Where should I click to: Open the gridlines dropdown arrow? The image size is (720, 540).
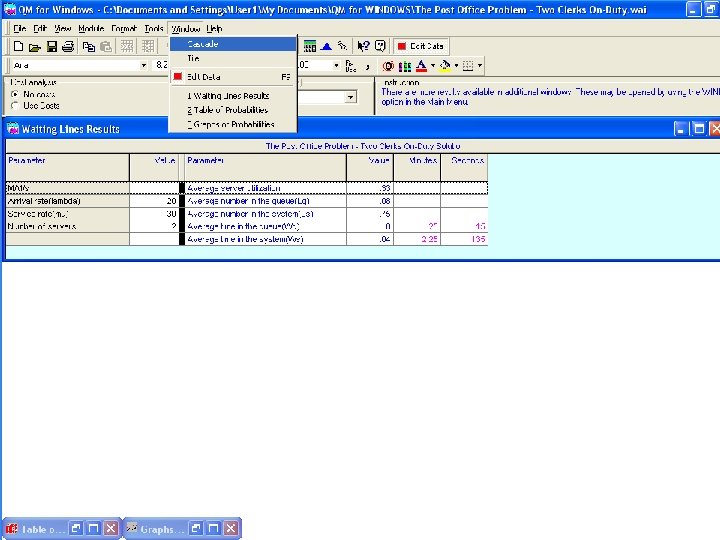point(480,66)
